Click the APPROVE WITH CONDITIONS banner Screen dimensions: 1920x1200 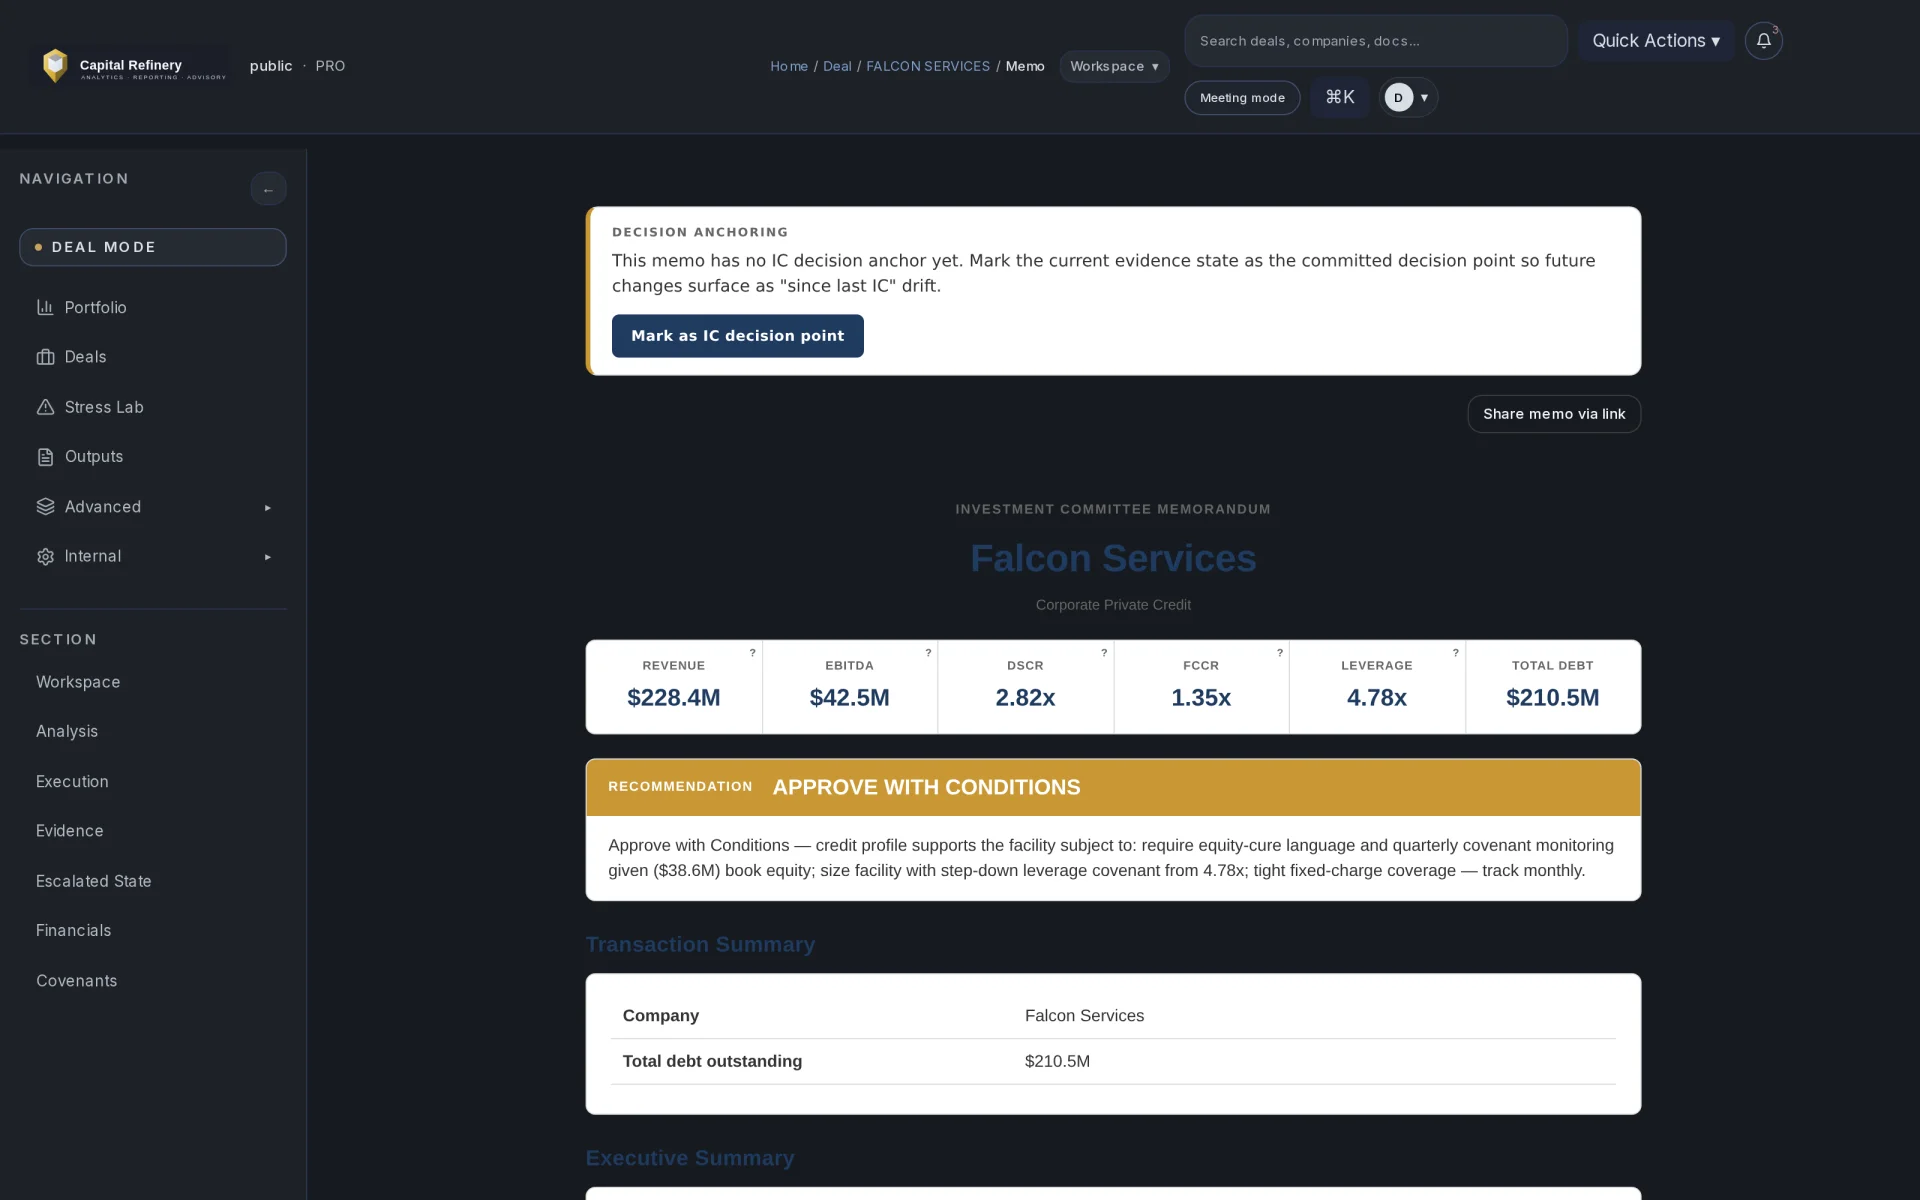click(x=1113, y=787)
